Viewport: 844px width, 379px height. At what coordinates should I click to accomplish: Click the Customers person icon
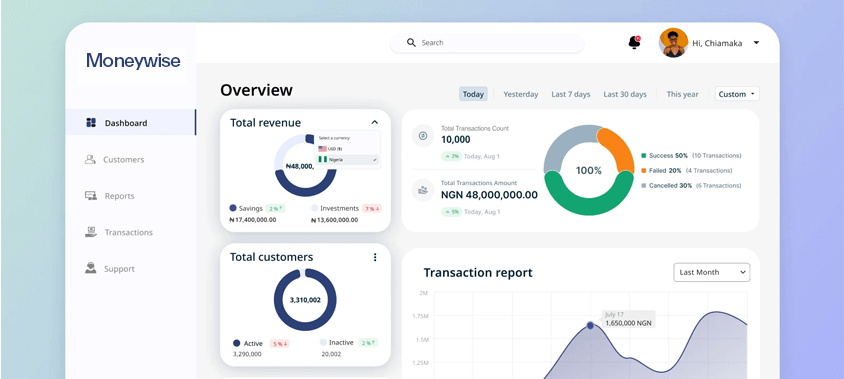tap(90, 159)
